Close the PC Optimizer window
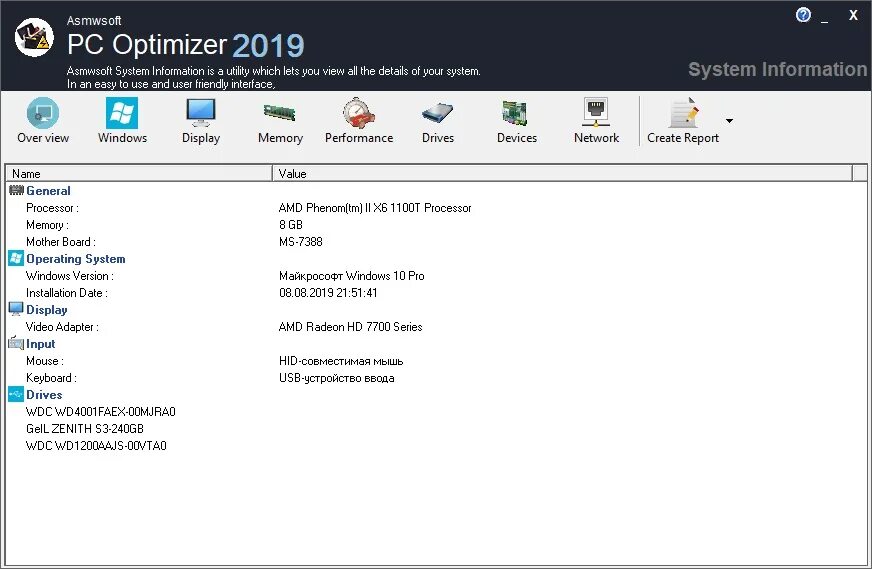The image size is (872, 569). point(853,15)
